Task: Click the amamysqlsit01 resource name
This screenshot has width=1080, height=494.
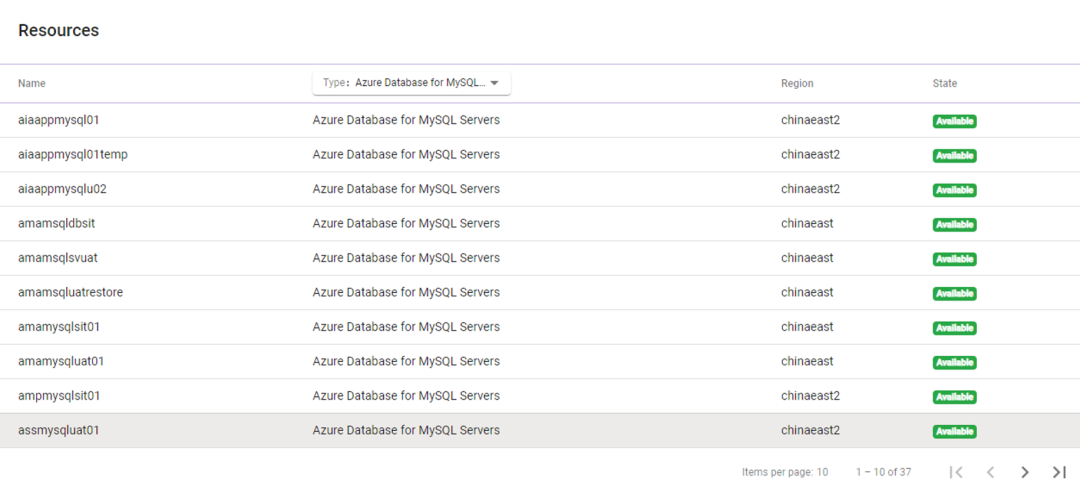Action: (59, 327)
